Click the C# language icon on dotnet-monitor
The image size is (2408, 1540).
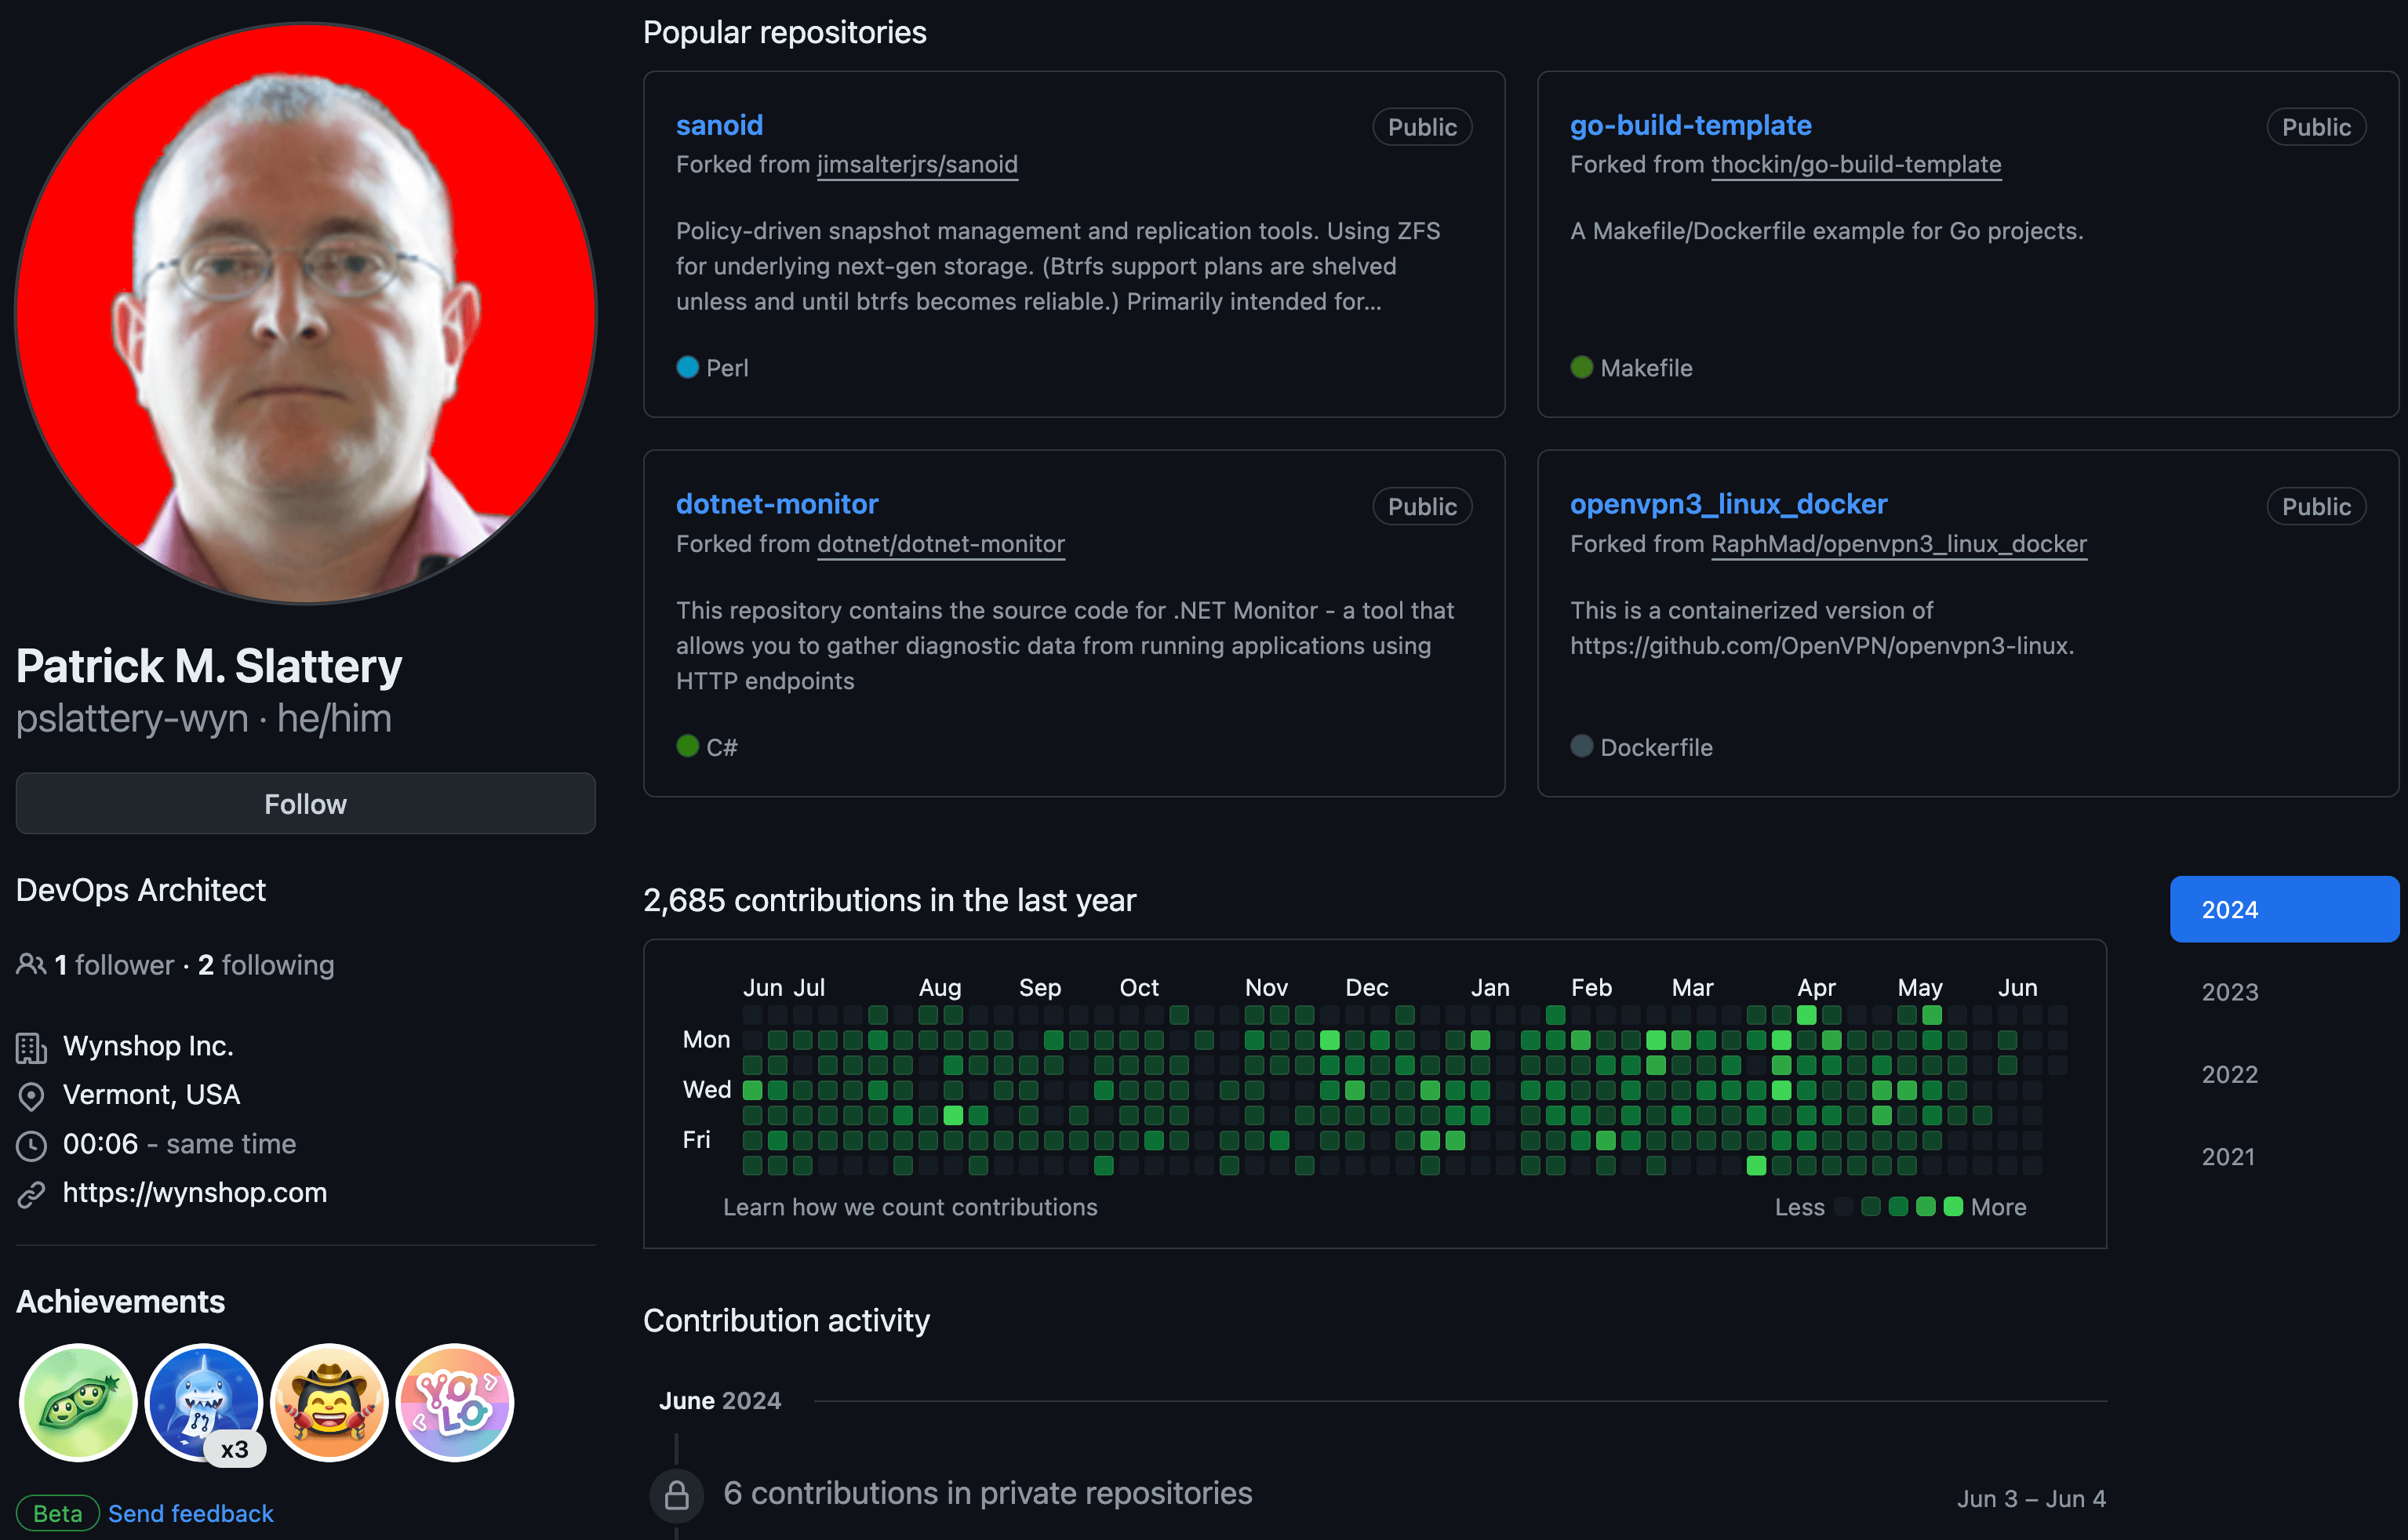tap(688, 747)
